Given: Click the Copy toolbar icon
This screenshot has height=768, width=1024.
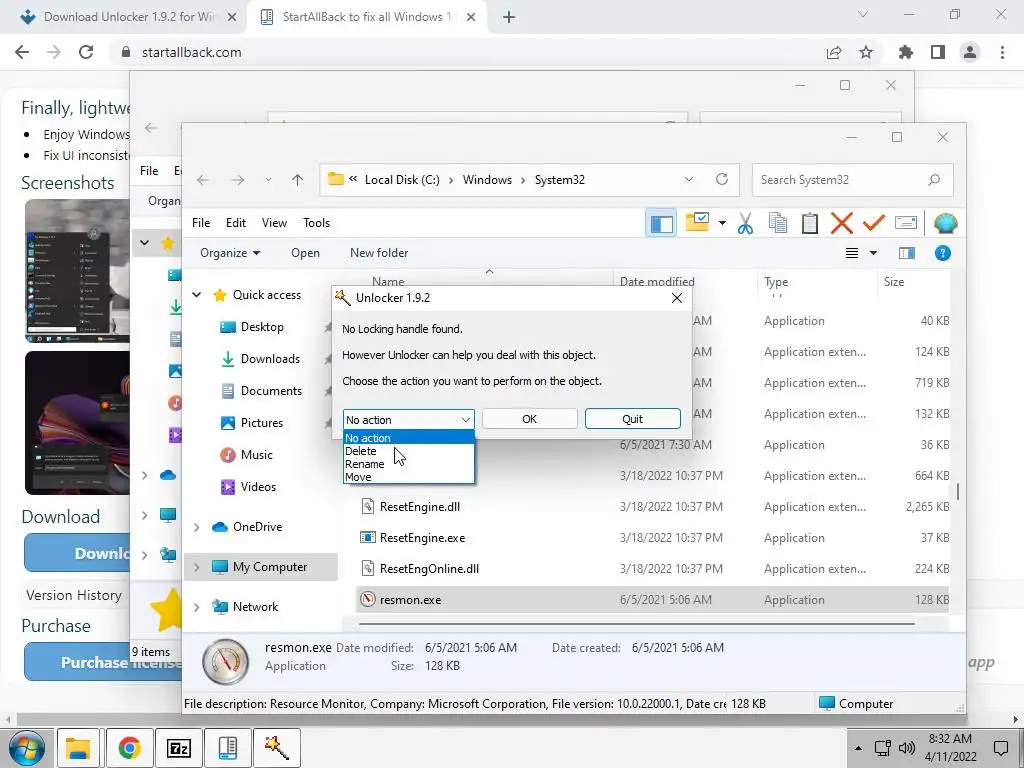Looking at the screenshot, I should 777,223.
